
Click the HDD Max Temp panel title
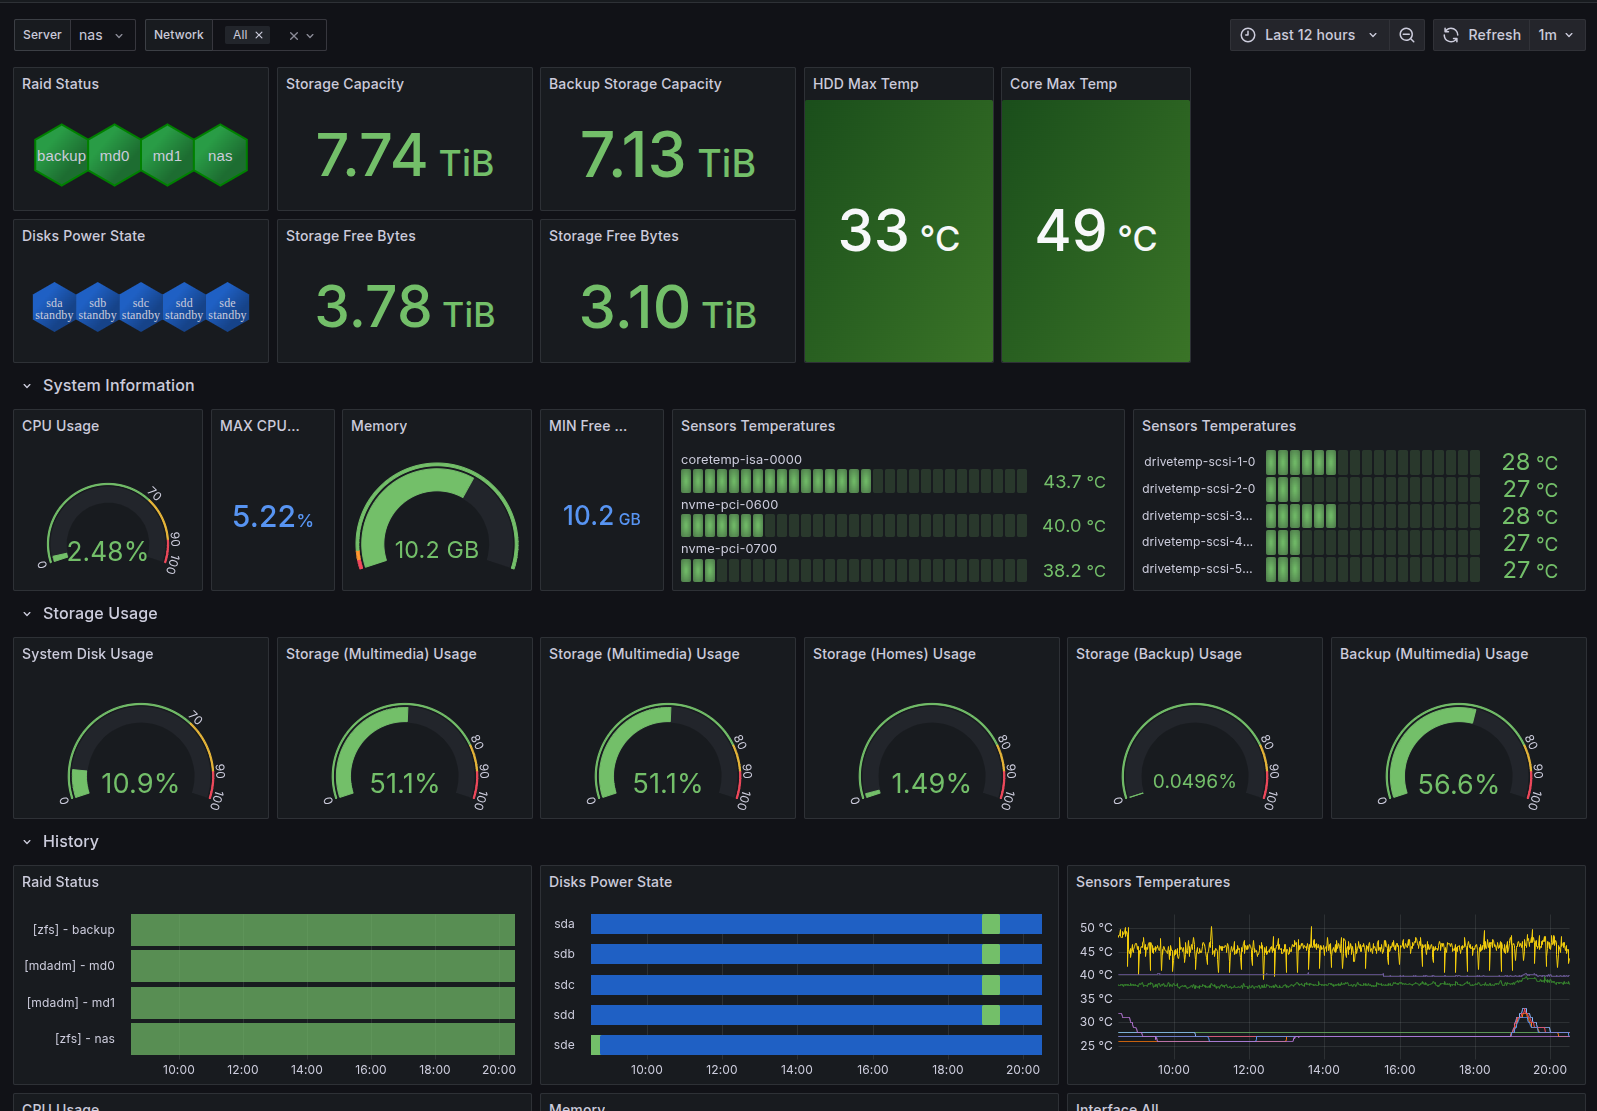tap(866, 84)
